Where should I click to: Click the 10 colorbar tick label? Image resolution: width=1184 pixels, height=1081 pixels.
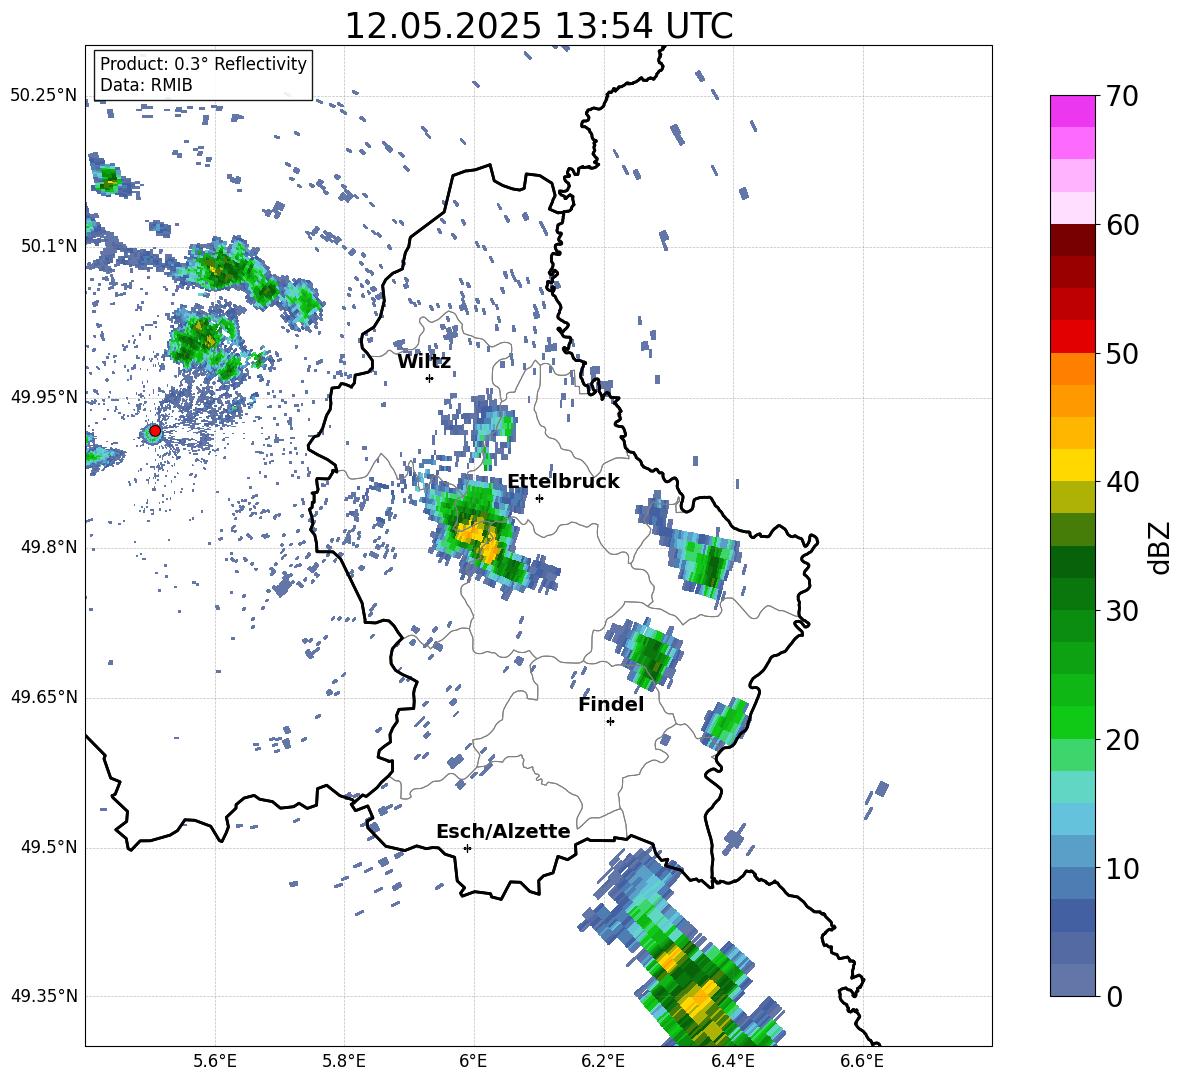tap(1121, 868)
